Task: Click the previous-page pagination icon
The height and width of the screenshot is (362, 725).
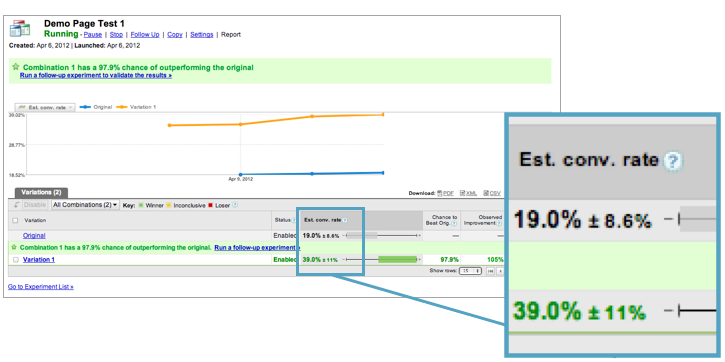Action: (501, 271)
